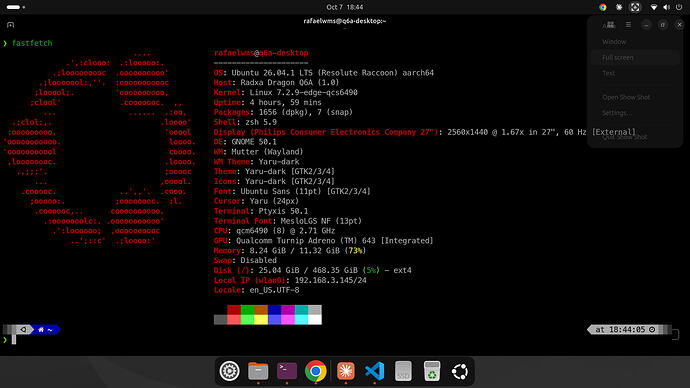Click the starburst indicator icon in the top bar
The height and width of the screenshot is (388, 690).
619,7
